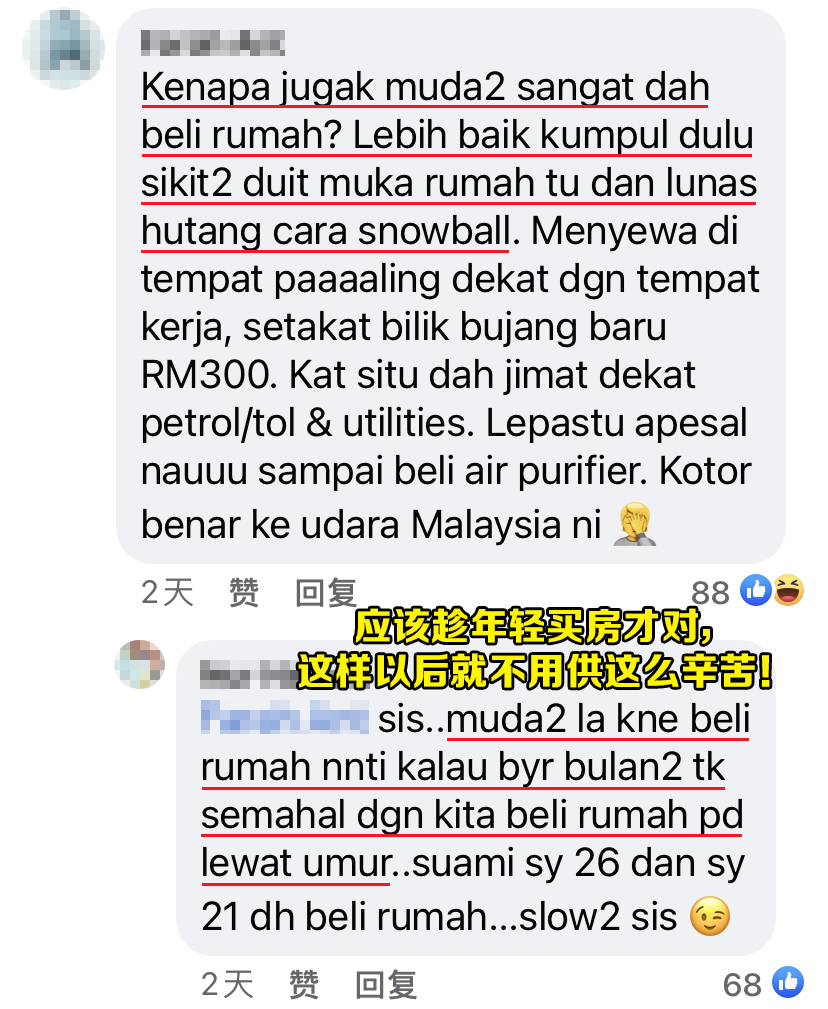Click the thumbs-up reaction icon beside 68
Viewport: 828px width, 1009px height.
click(x=788, y=983)
